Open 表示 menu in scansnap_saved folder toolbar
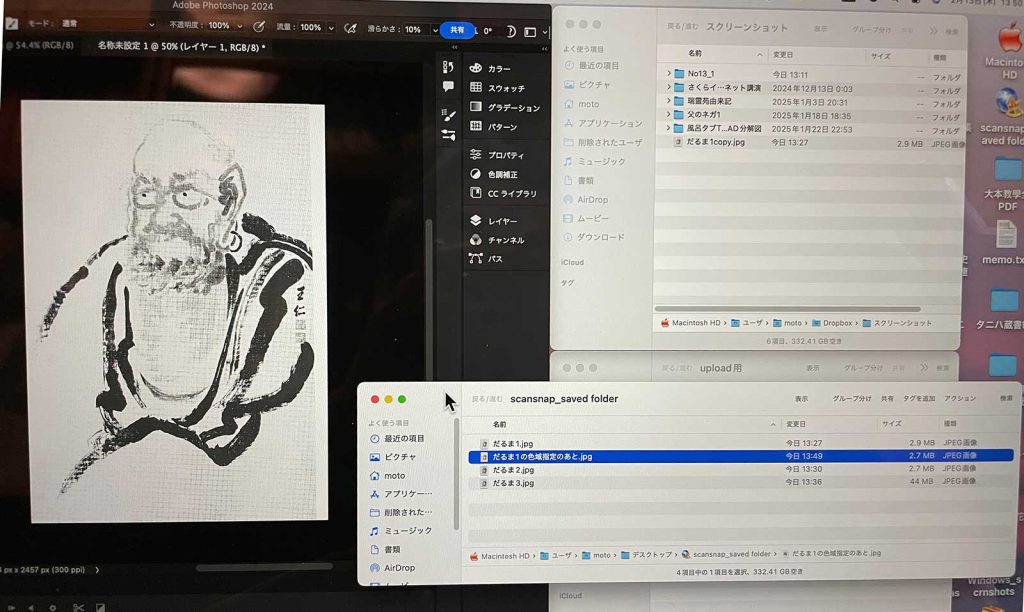Viewport: 1024px width, 612px height. click(801, 398)
